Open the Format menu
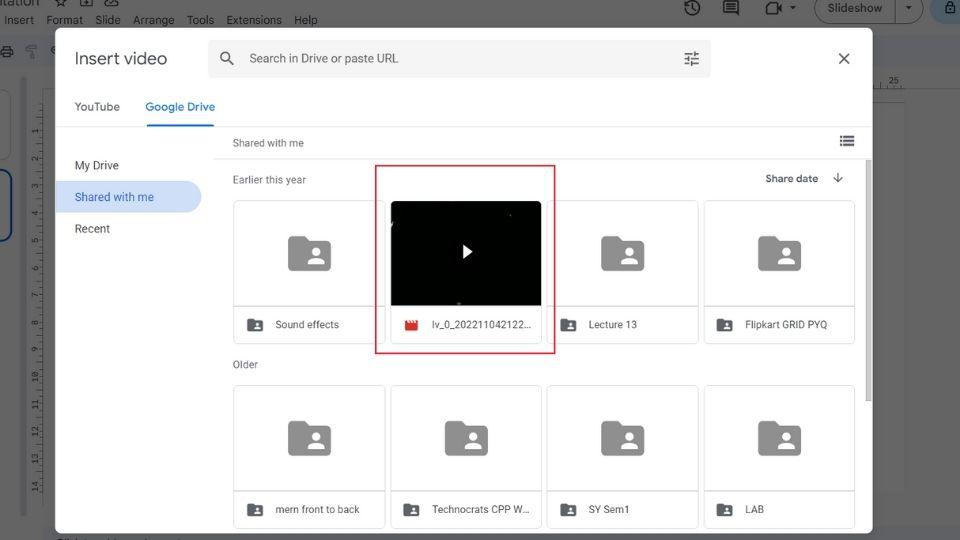960x540 pixels. point(64,20)
